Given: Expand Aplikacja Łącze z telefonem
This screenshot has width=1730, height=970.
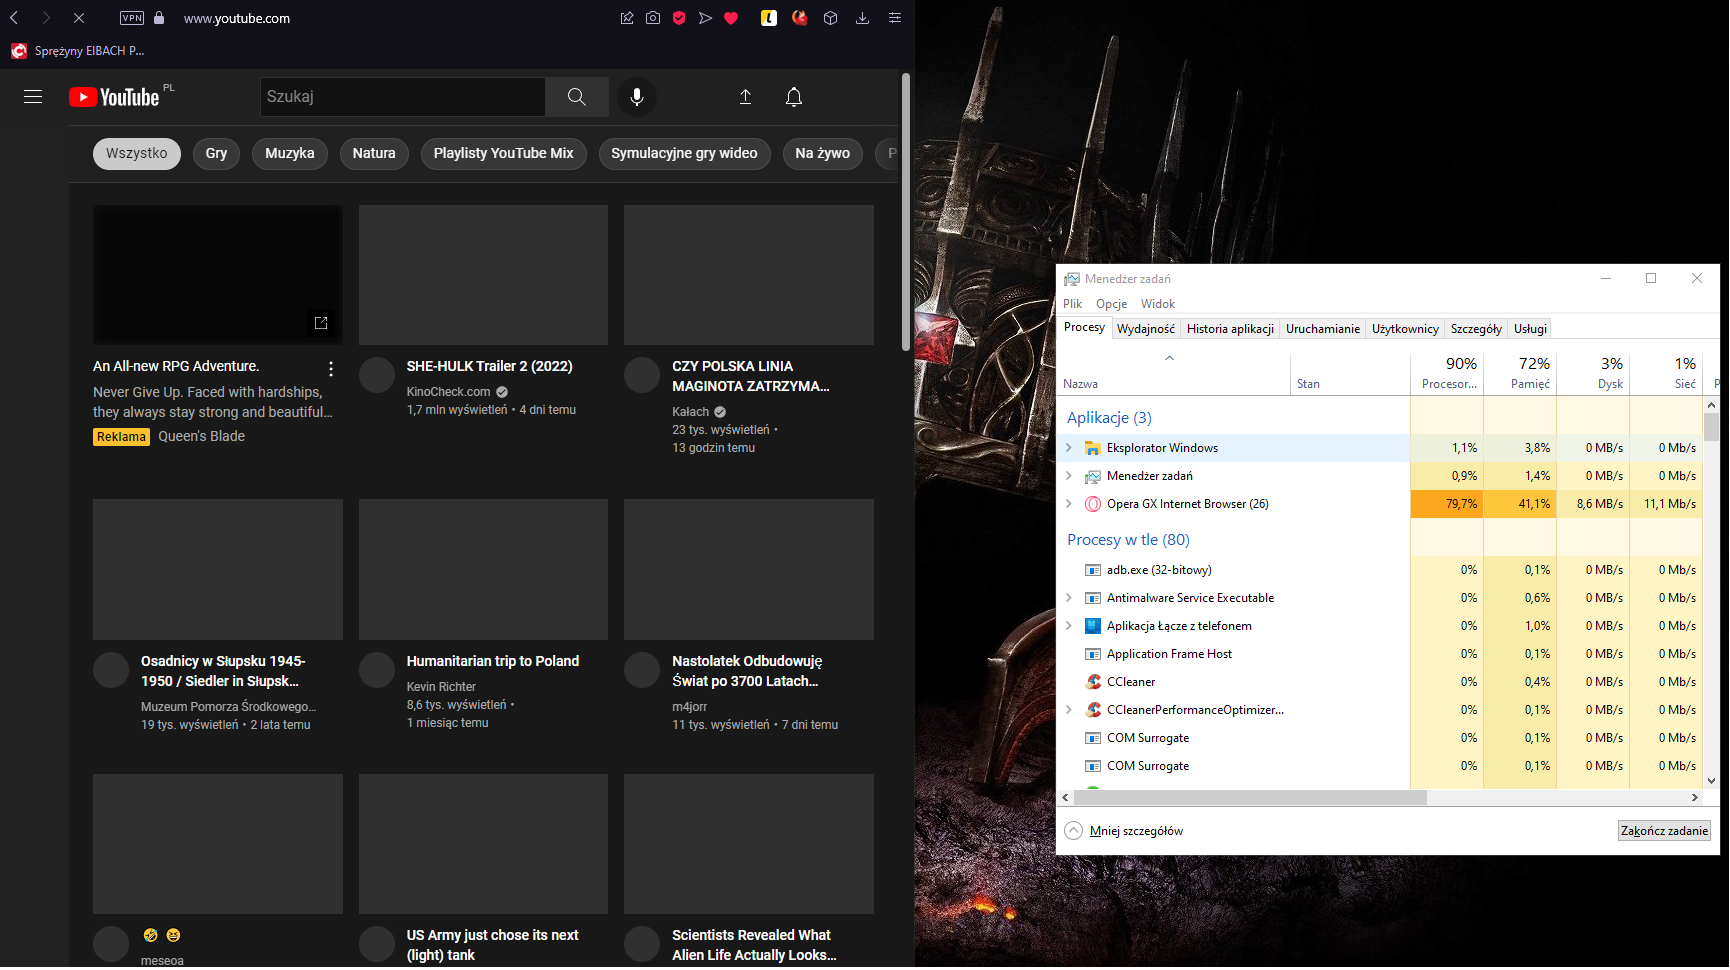Looking at the screenshot, I should click(x=1069, y=626).
